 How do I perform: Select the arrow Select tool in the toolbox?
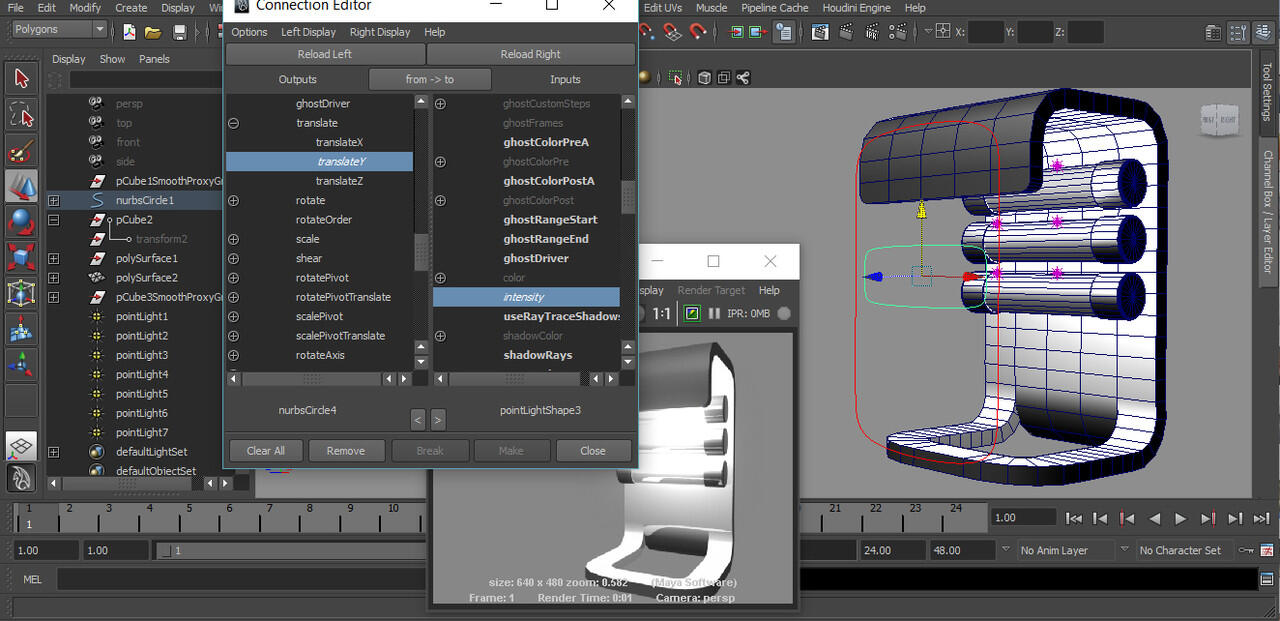coord(22,78)
